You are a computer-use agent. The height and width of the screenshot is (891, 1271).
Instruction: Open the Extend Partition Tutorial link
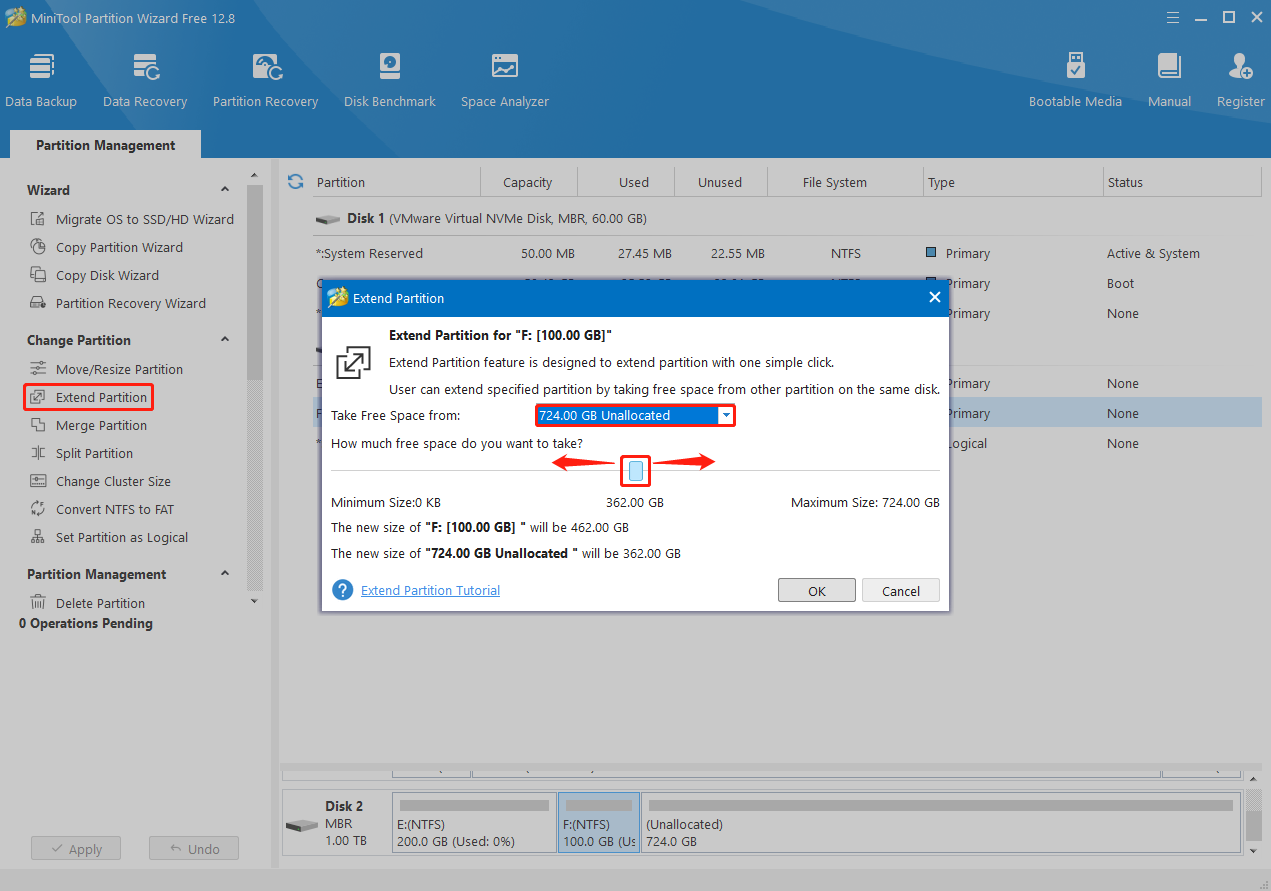click(x=430, y=590)
